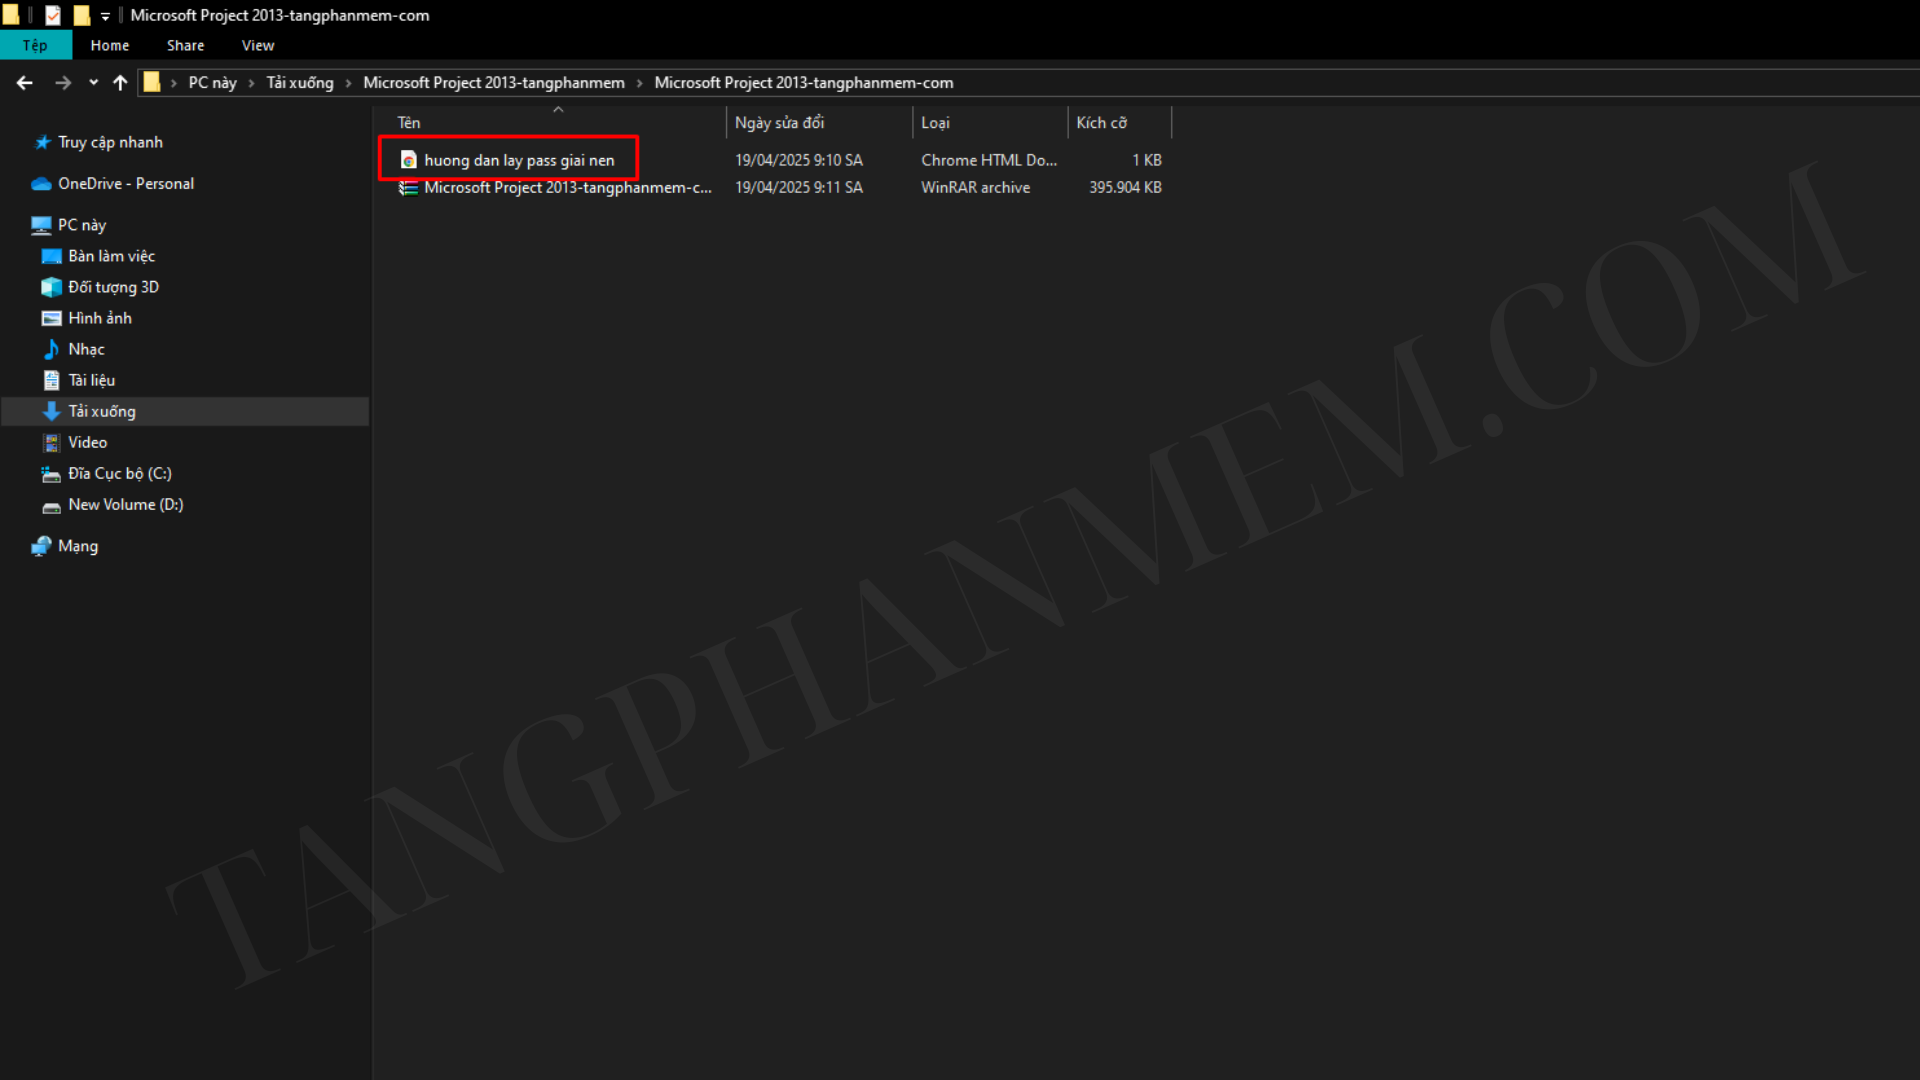Screen dimensions: 1920x1080
Task: Select Microsoft Project 2013 WinRAR archive file
Action: coord(566,187)
